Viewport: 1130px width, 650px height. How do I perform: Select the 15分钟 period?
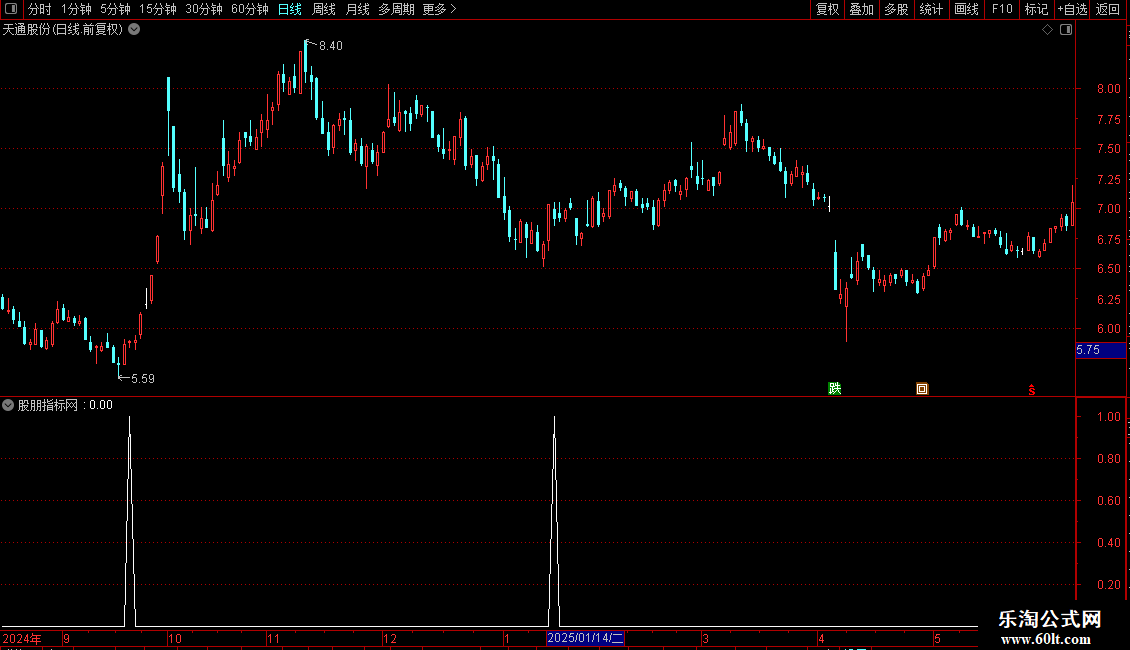[158, 9]
